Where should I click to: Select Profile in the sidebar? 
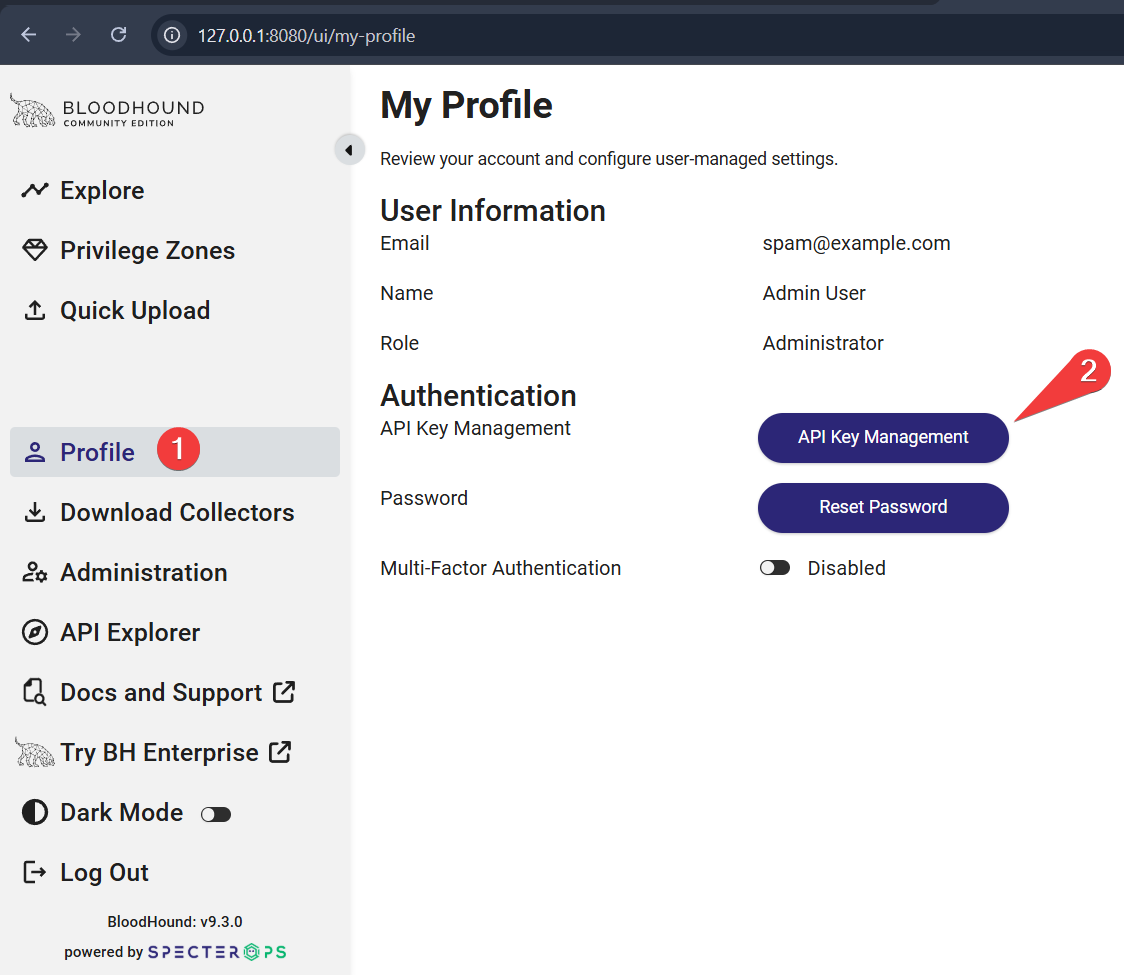click(x=175, y=452)
